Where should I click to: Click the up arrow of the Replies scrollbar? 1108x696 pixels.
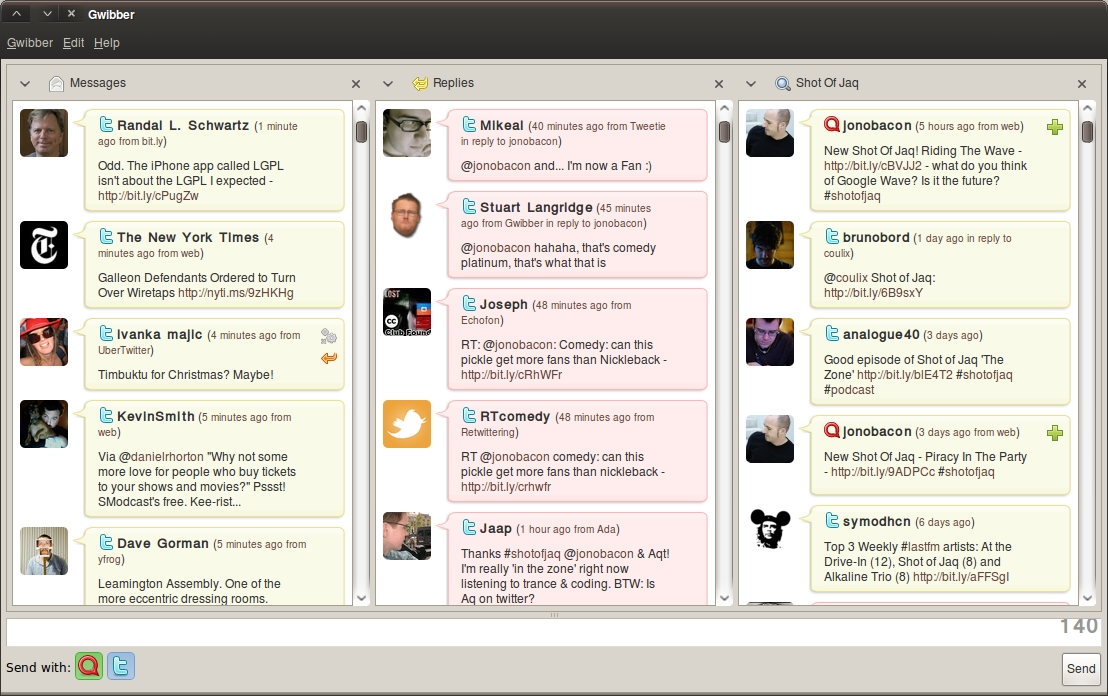pyautogui.click(x=724, y=109)
